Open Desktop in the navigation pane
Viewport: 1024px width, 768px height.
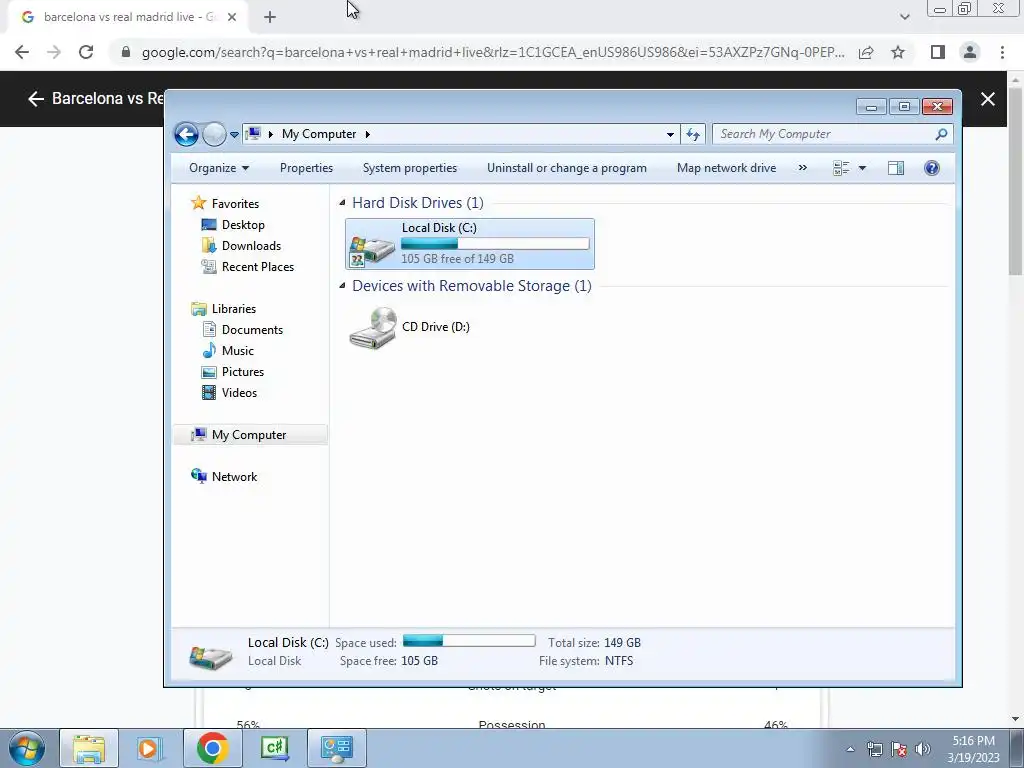click(243, 225)
